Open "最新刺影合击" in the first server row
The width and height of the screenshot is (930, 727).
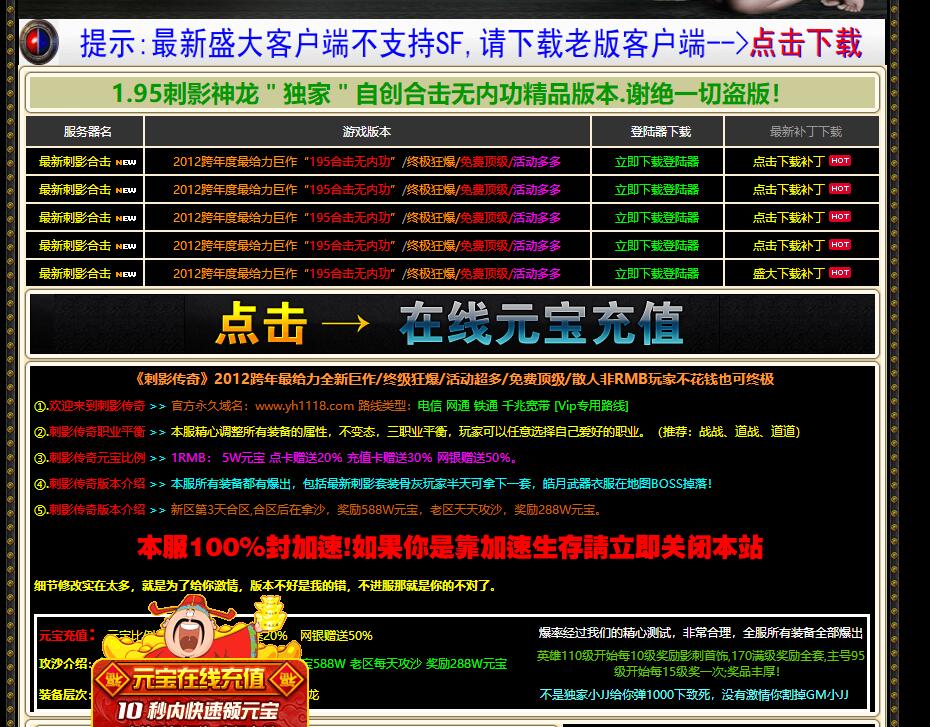click(75, 161)
